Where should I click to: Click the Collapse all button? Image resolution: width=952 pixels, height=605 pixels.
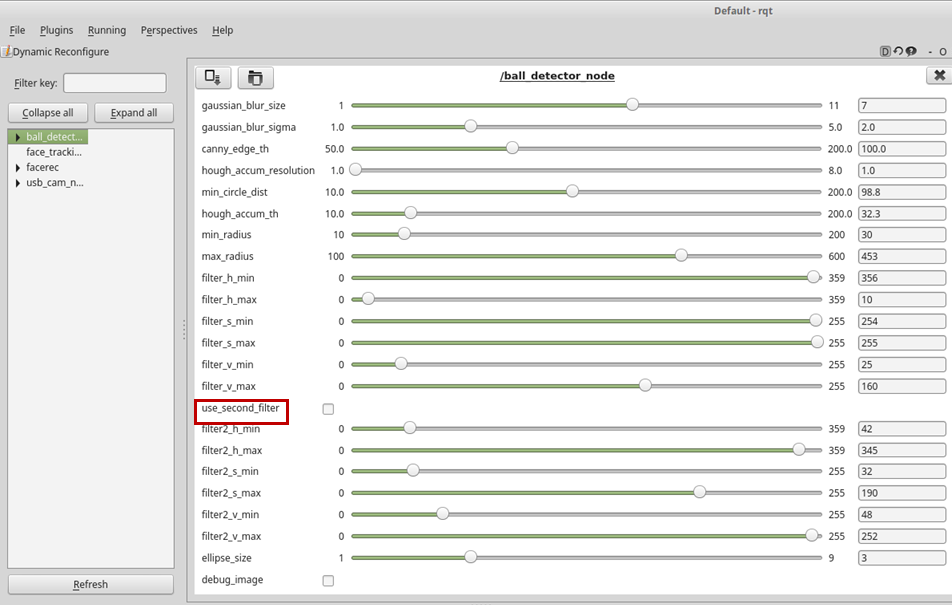[x=48, y=113]
